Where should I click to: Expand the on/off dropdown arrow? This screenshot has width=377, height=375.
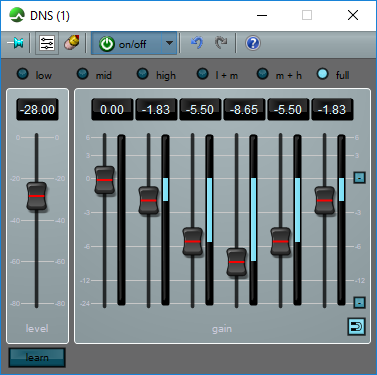tap(169, 43)
